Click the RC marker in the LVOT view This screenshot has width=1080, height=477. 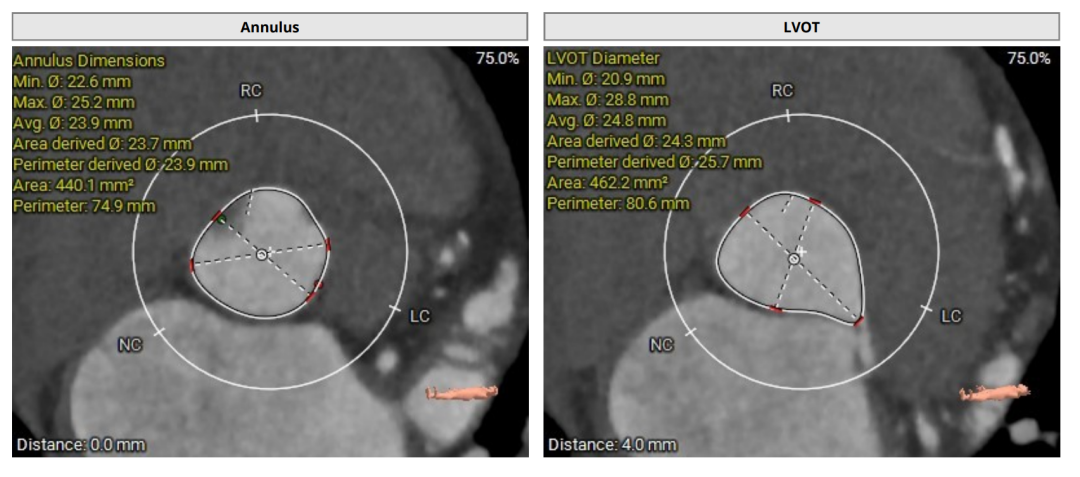(x=782, y=91)
